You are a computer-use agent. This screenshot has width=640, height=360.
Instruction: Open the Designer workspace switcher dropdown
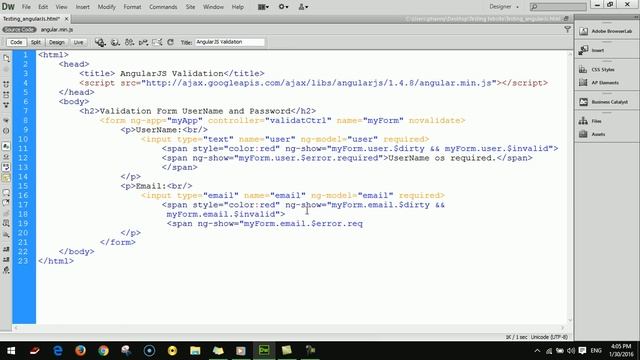(504, 7)
